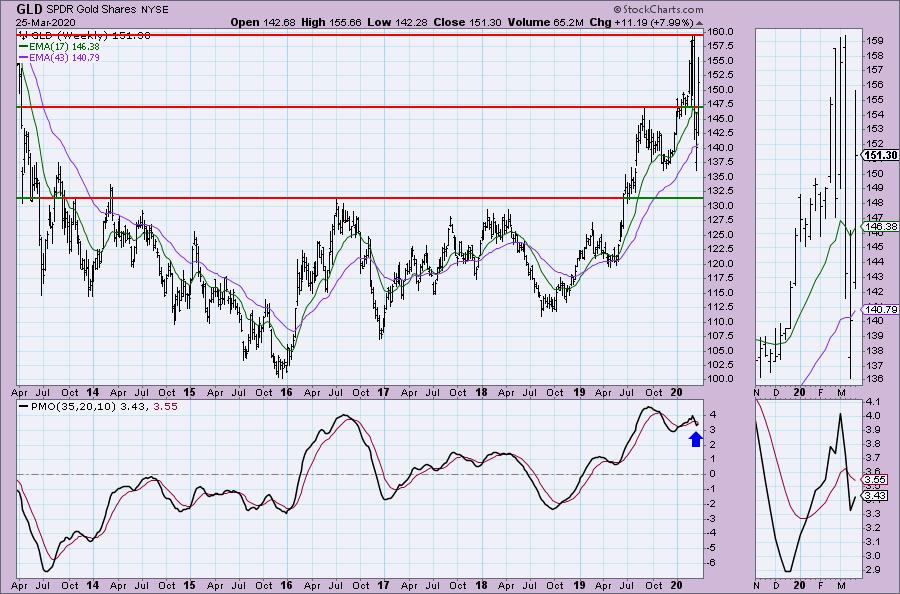The width and height of the screenshot is (900, 594).
Task: Click the 19 year label under price chart
Action: (579, 393)
